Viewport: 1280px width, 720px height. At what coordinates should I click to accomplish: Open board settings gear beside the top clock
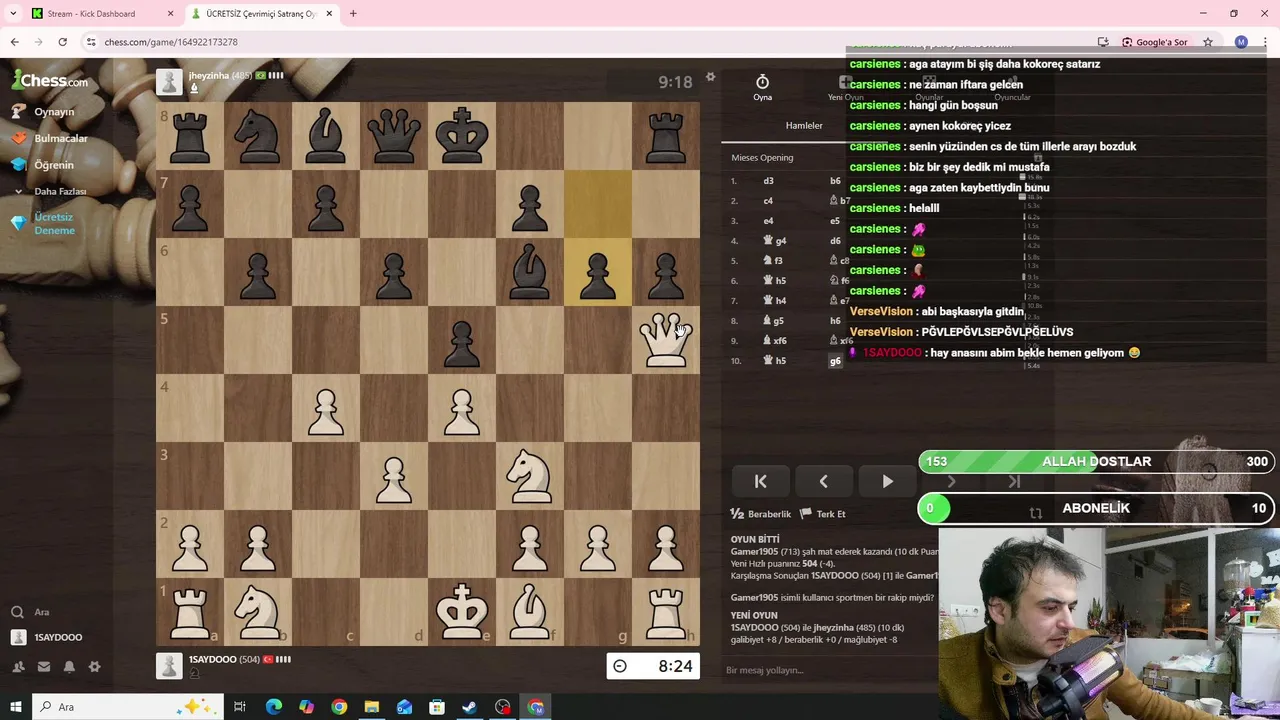pos(710,77)
